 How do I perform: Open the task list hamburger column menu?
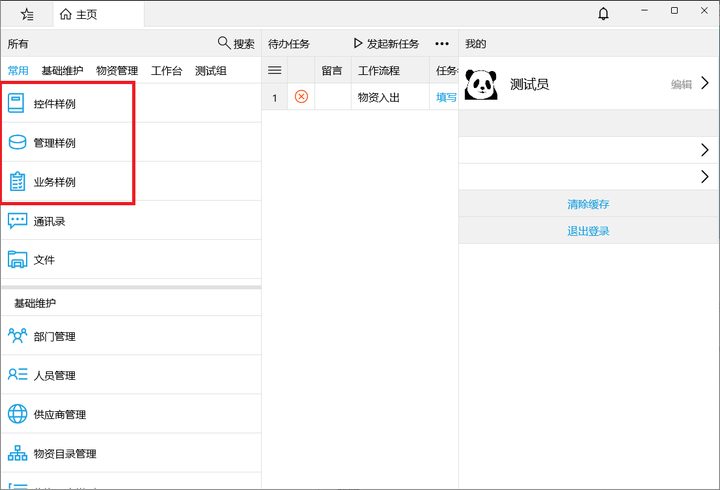(x=275, y=70)
